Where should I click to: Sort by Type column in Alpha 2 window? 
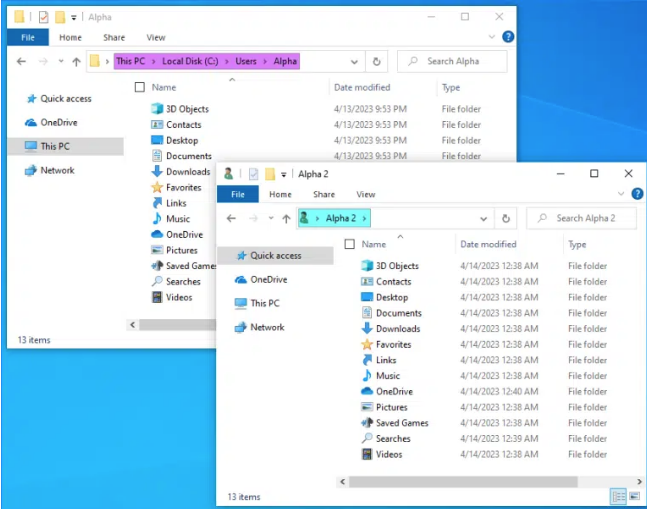click(x=577, y=244)
